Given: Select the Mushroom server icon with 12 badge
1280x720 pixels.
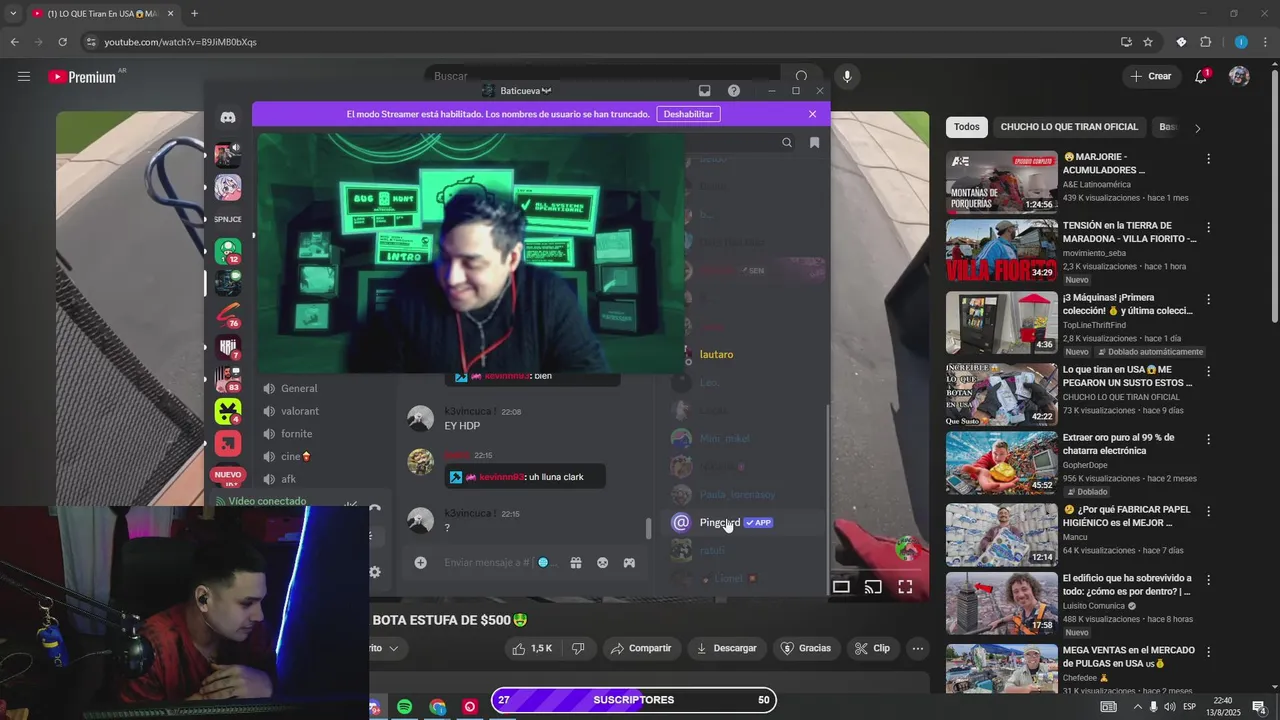Looking at the screenshot, I should tap(228, 251).
